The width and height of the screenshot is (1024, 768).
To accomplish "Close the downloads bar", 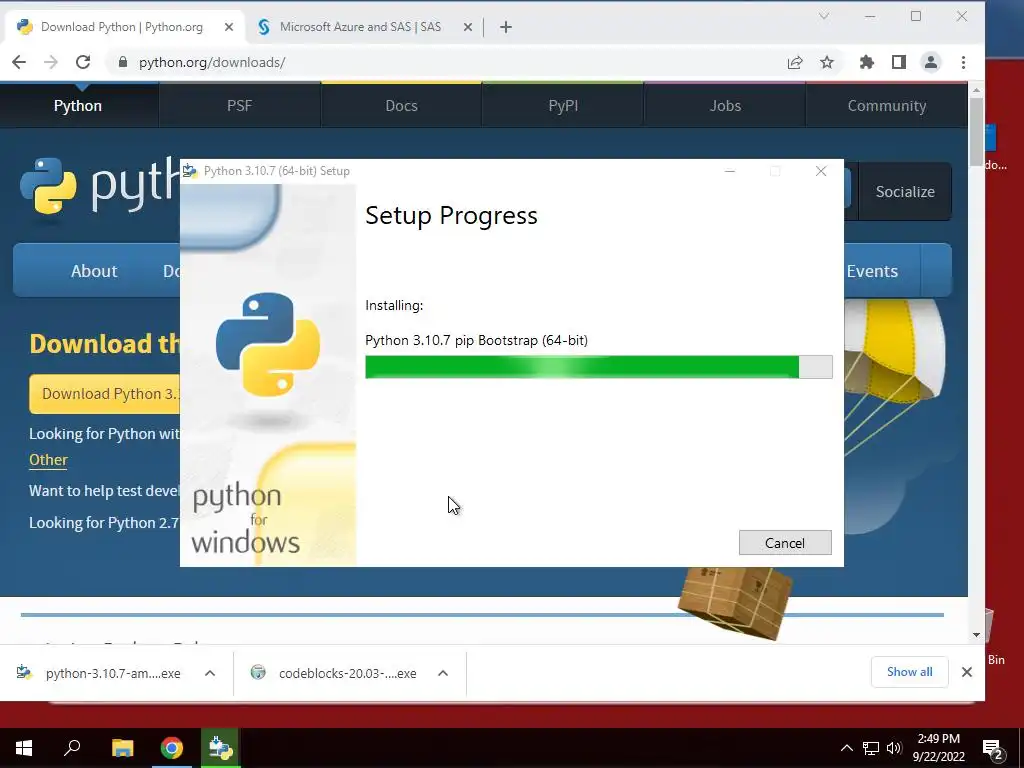I will tap(967, 672).
